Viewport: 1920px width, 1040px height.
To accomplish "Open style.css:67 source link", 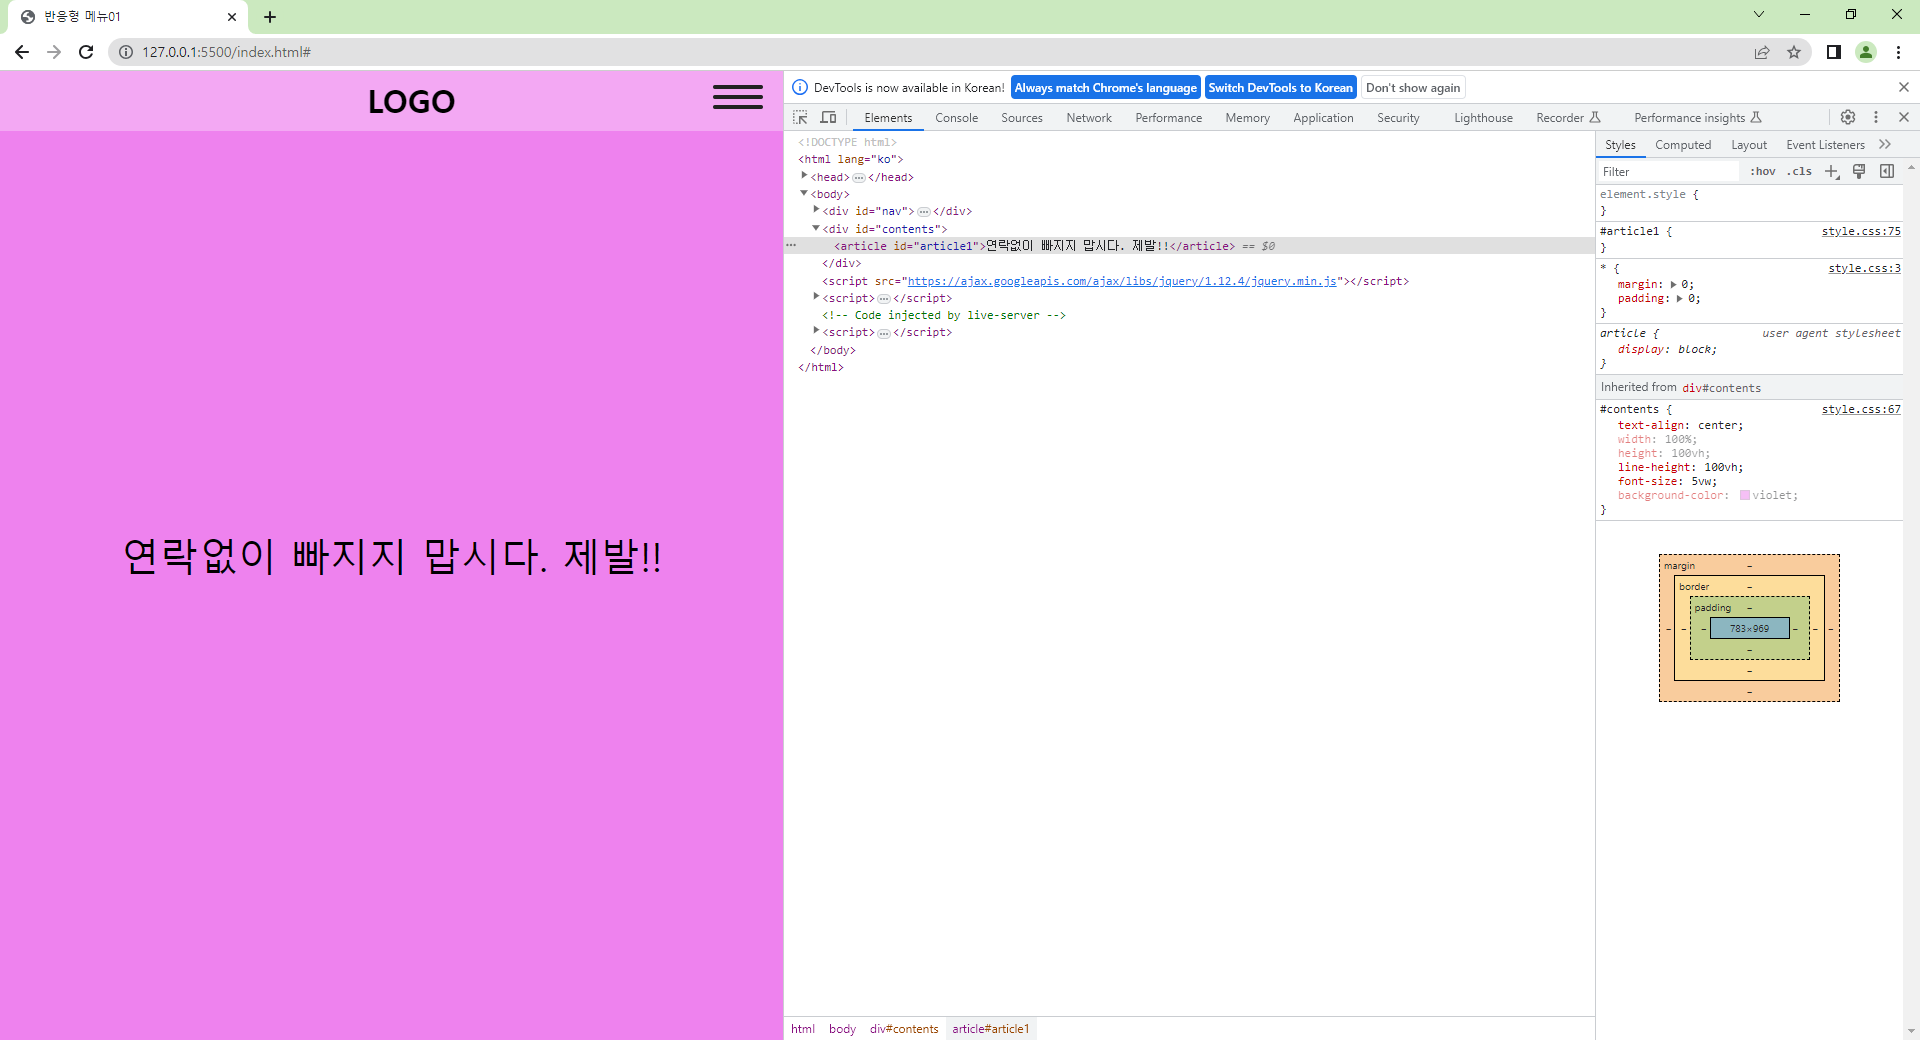I will 1861,410.
